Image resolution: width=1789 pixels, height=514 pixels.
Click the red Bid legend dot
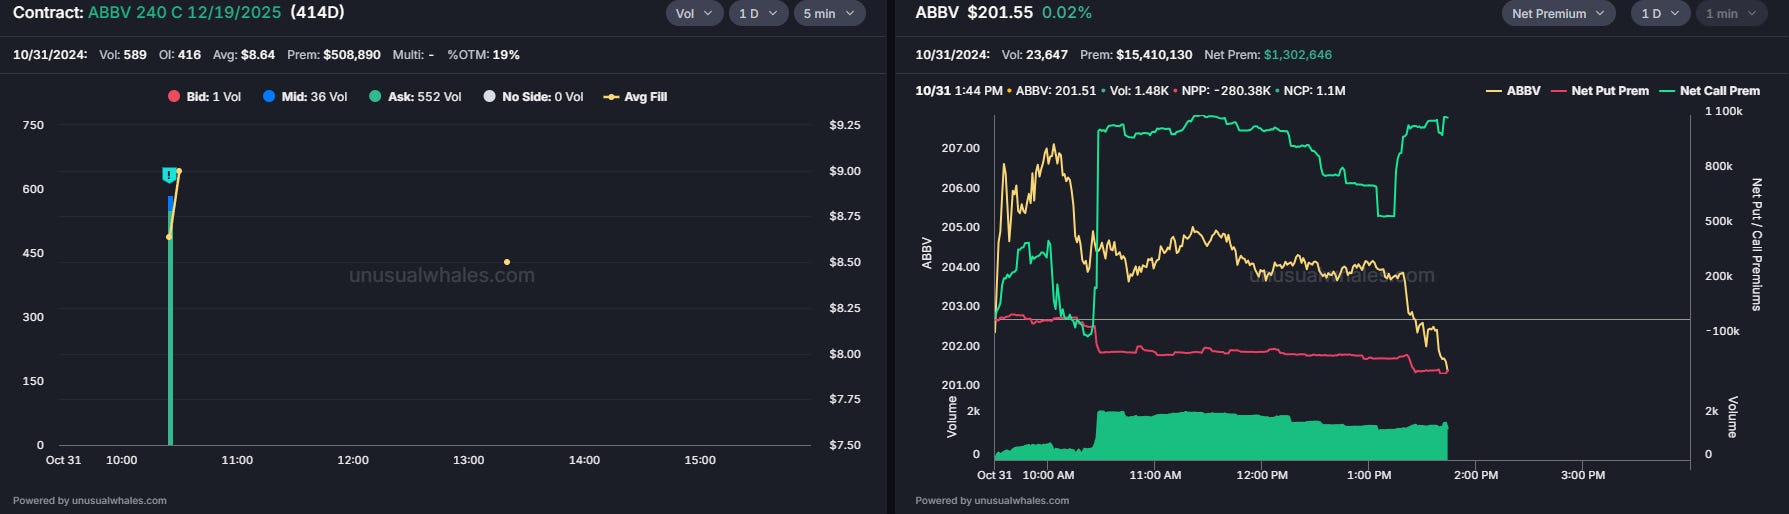(x=173, y=97)
